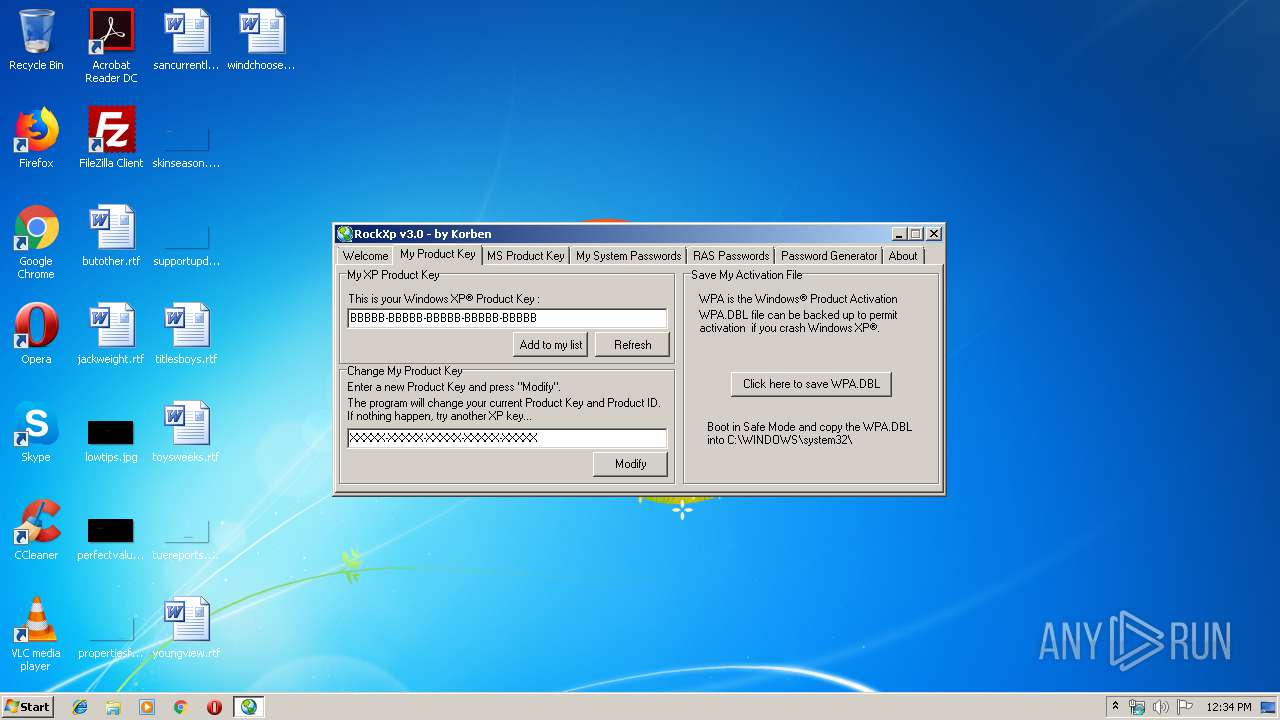Switch to the MS Product Key tab
Image resolution: width=1280 pixels, height=720 pixels.
pyautogui.click(x=526, y=256)
